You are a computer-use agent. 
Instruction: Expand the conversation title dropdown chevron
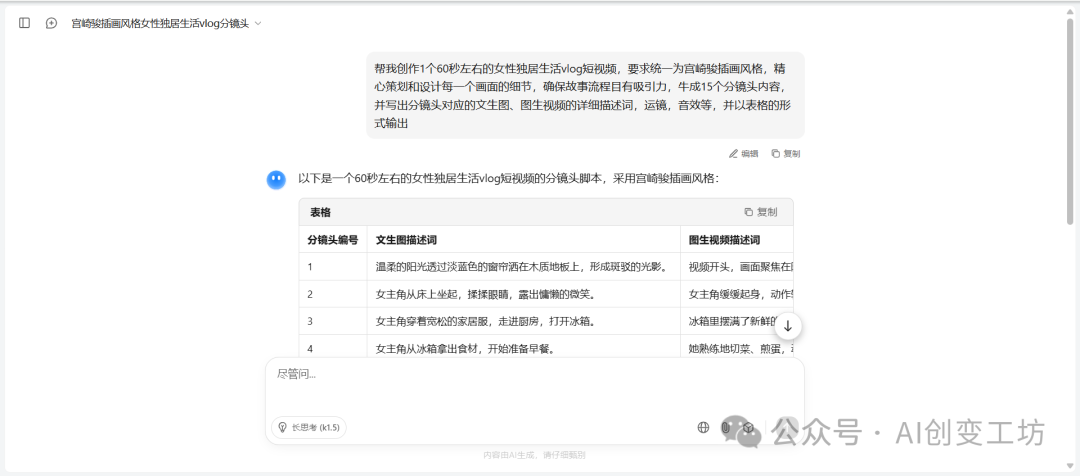[x=258, y=23]
